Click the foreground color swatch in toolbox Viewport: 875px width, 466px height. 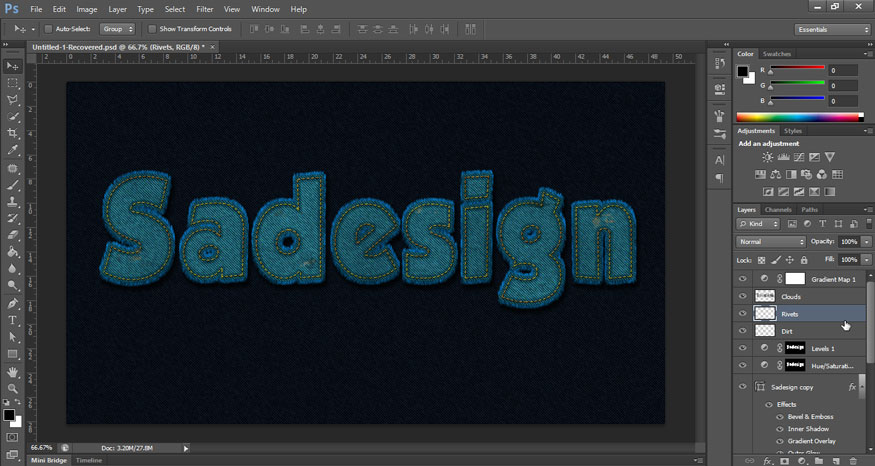[x=9, y=415]
